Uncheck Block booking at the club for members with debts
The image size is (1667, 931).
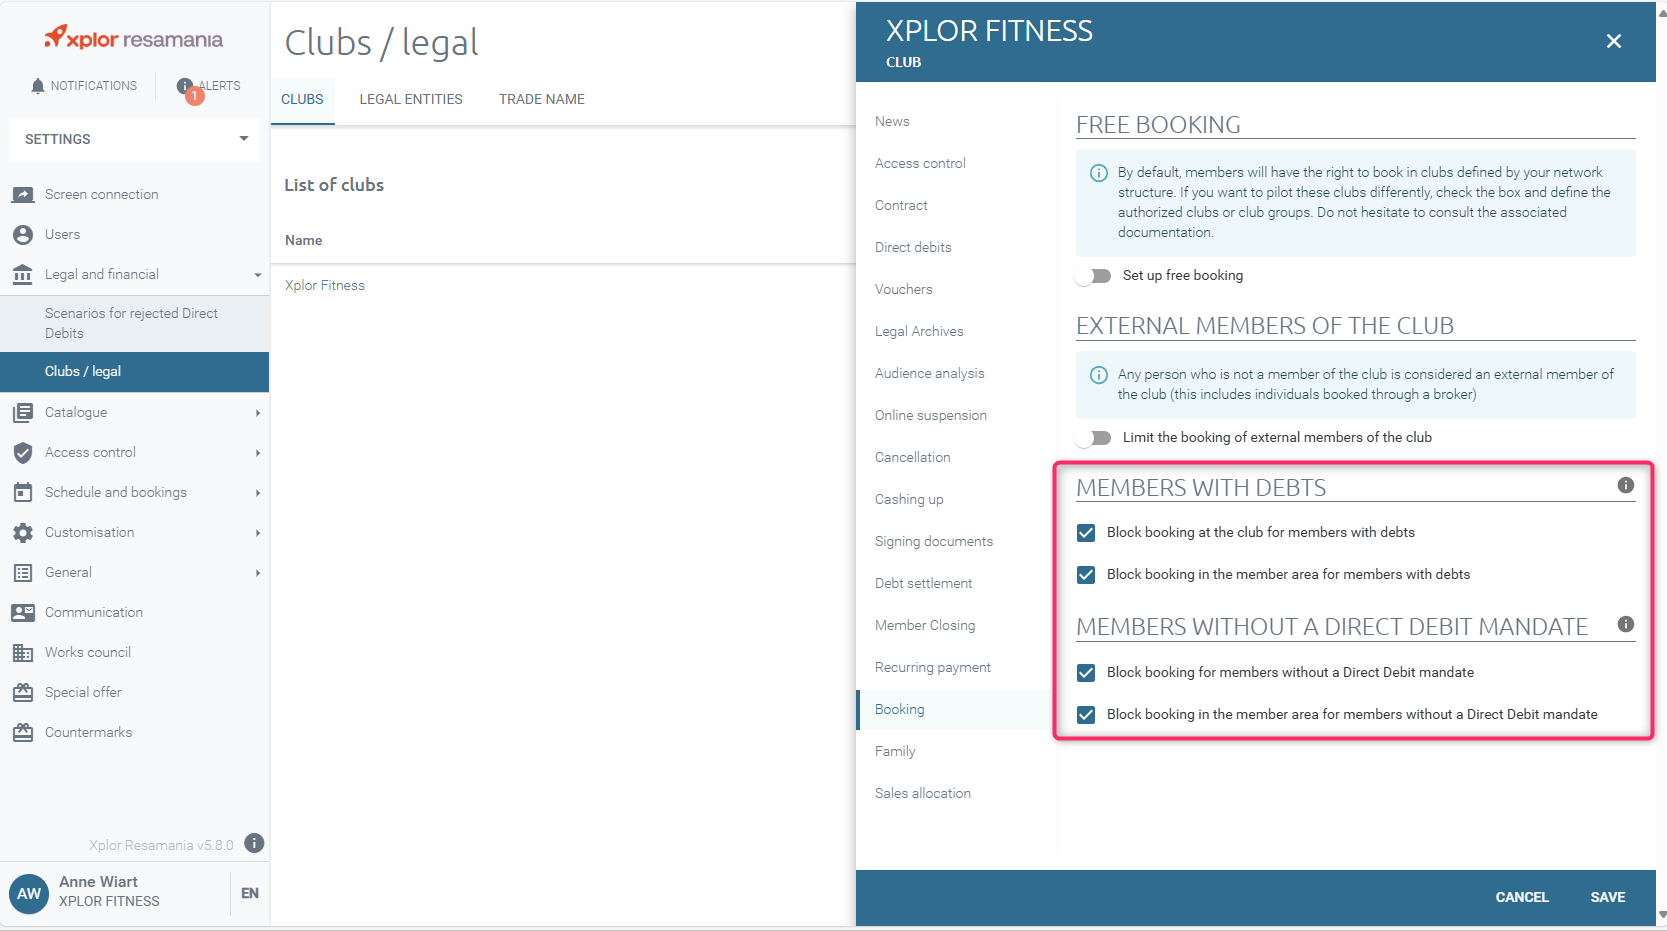[1086, 533]
